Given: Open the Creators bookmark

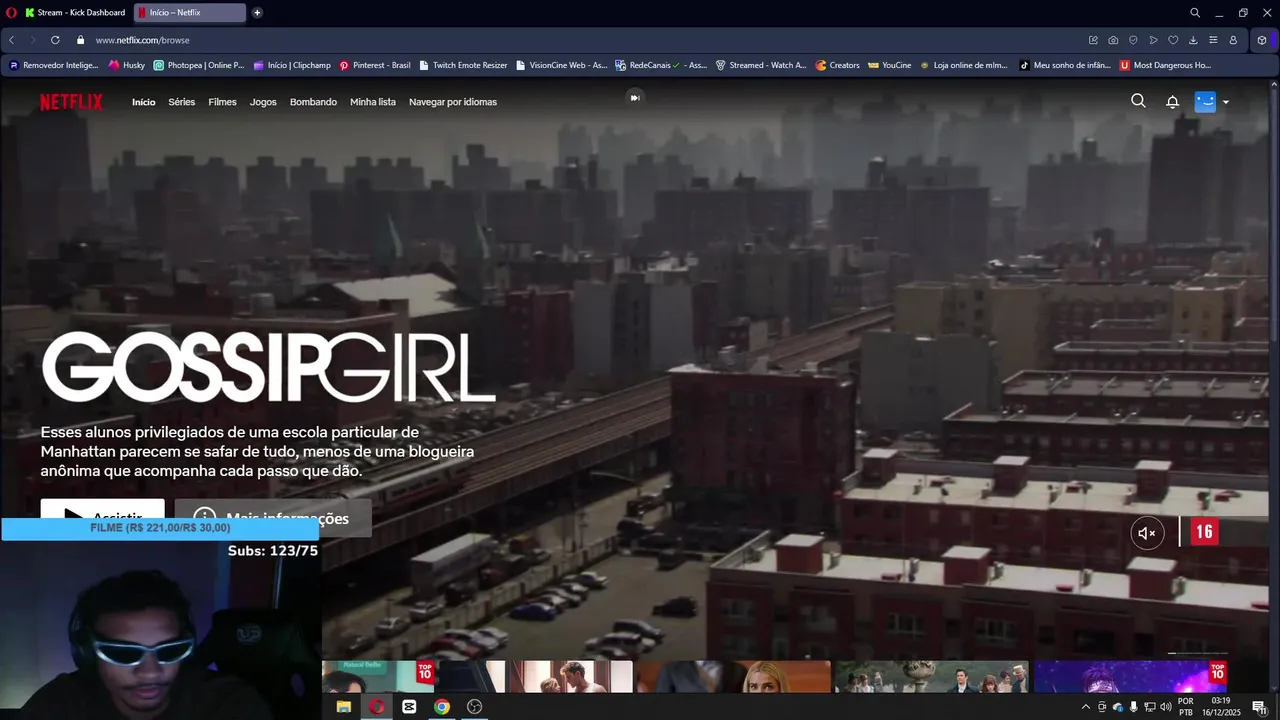Looking at the screenshot, I should click(838, 65).
